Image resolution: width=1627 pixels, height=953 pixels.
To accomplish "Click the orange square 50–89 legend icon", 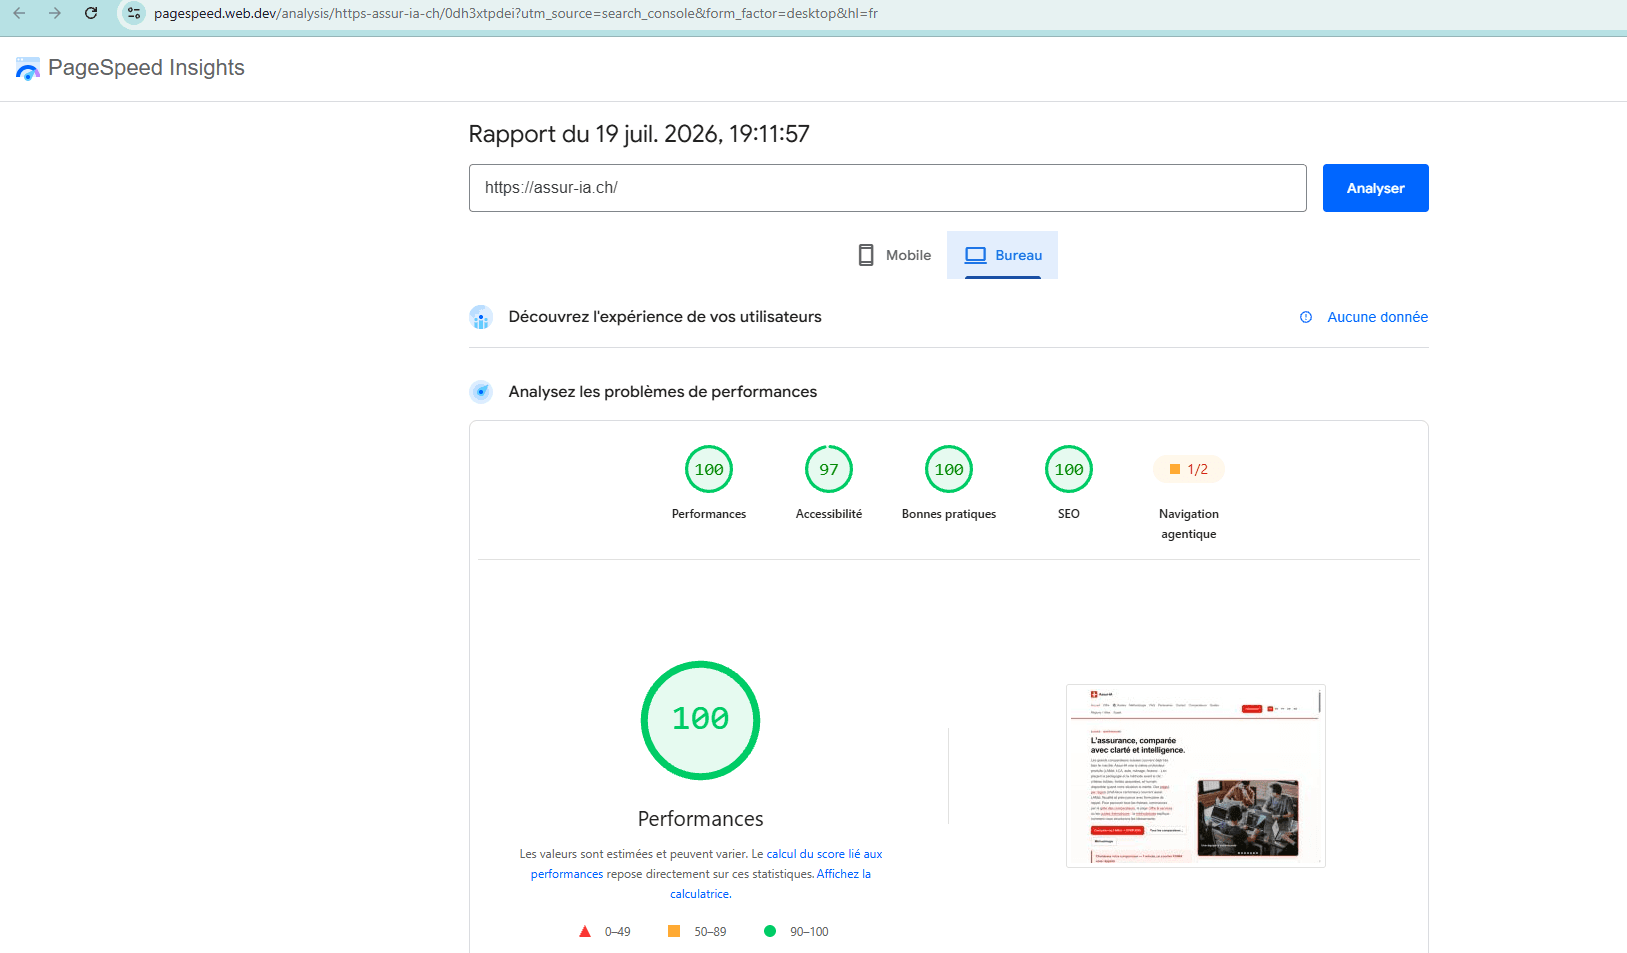I will (x=674, y=931).
